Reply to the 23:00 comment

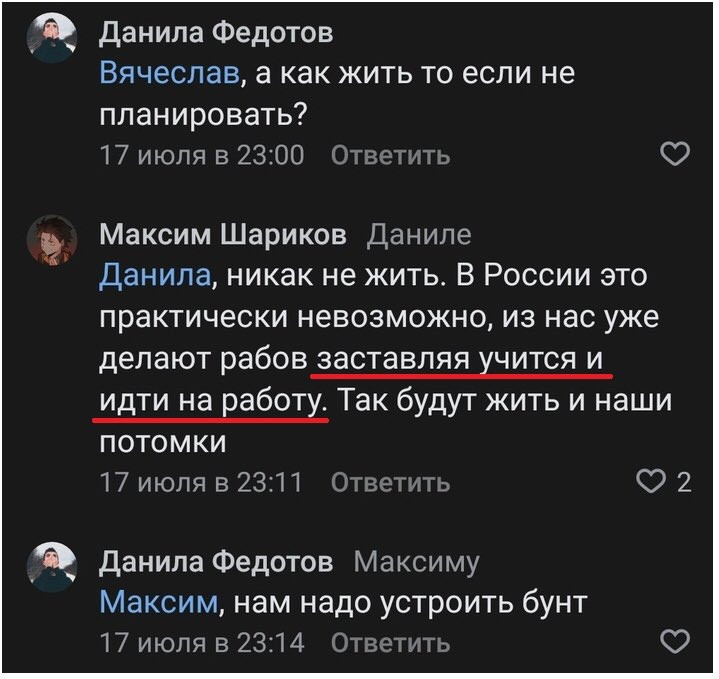pyautogui.click(x=389, y=155)
